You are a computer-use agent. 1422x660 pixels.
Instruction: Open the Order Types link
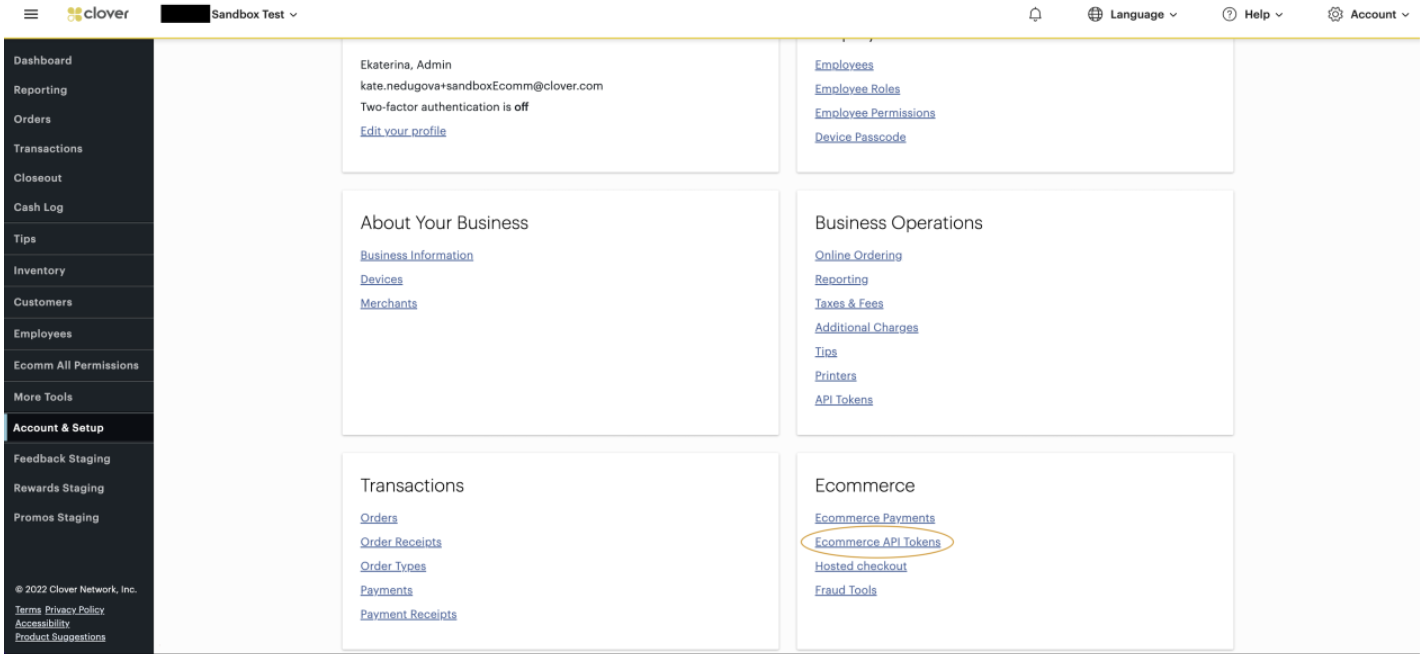point(392,566)
